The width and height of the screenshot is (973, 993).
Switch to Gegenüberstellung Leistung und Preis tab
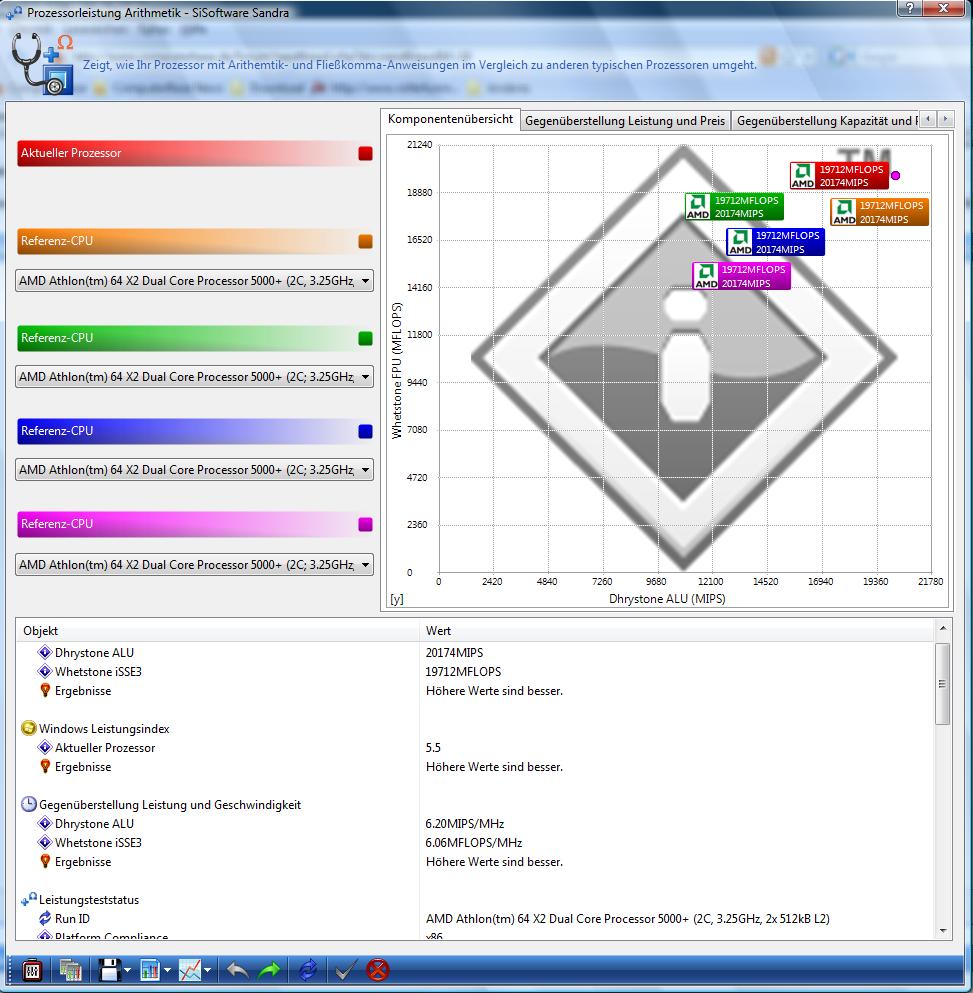[625, 121]
